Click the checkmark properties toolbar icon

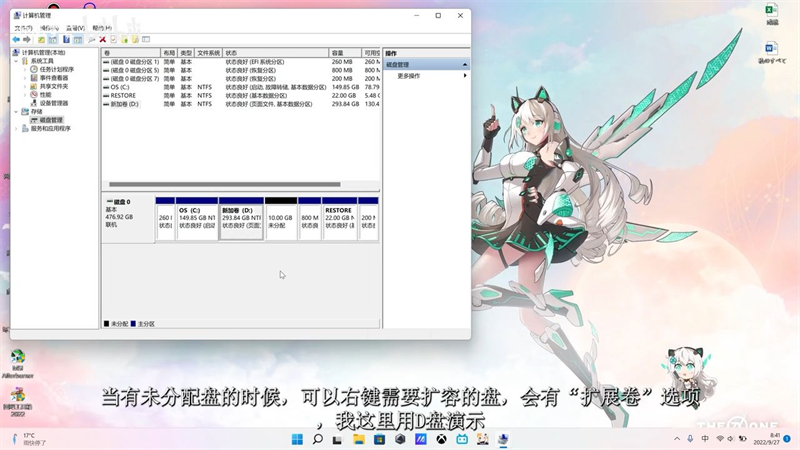(x=113, y=39)
